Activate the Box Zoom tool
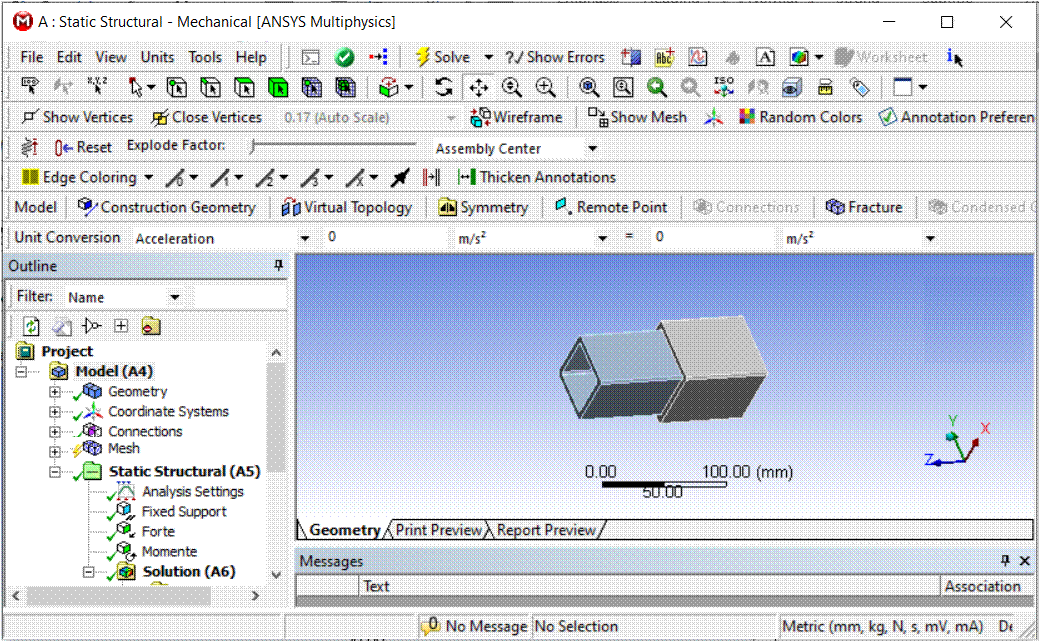This screenshot has width=1039, height=641. click(x=545, y=87)
